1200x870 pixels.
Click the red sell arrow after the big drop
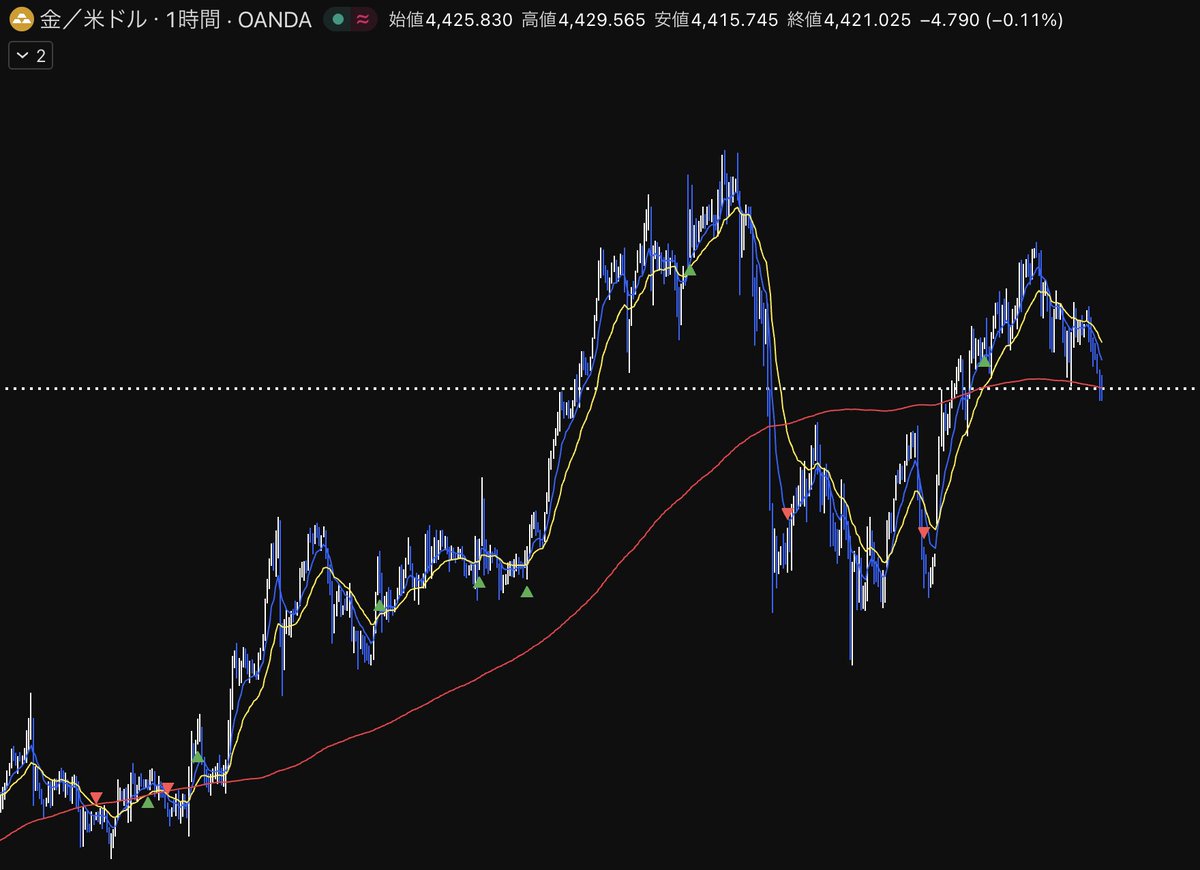[x=787, y=513]
